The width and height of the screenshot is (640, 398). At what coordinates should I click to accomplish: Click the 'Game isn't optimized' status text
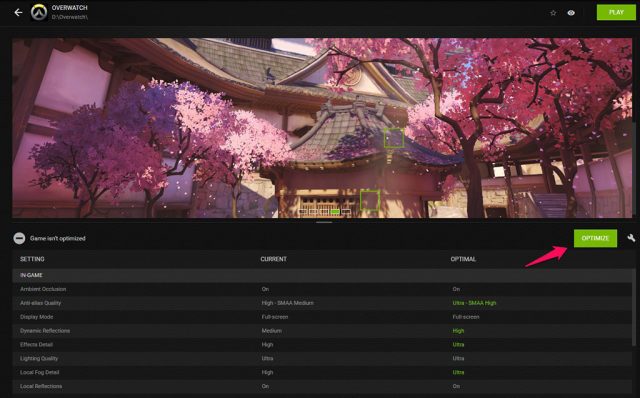[58, 238]
